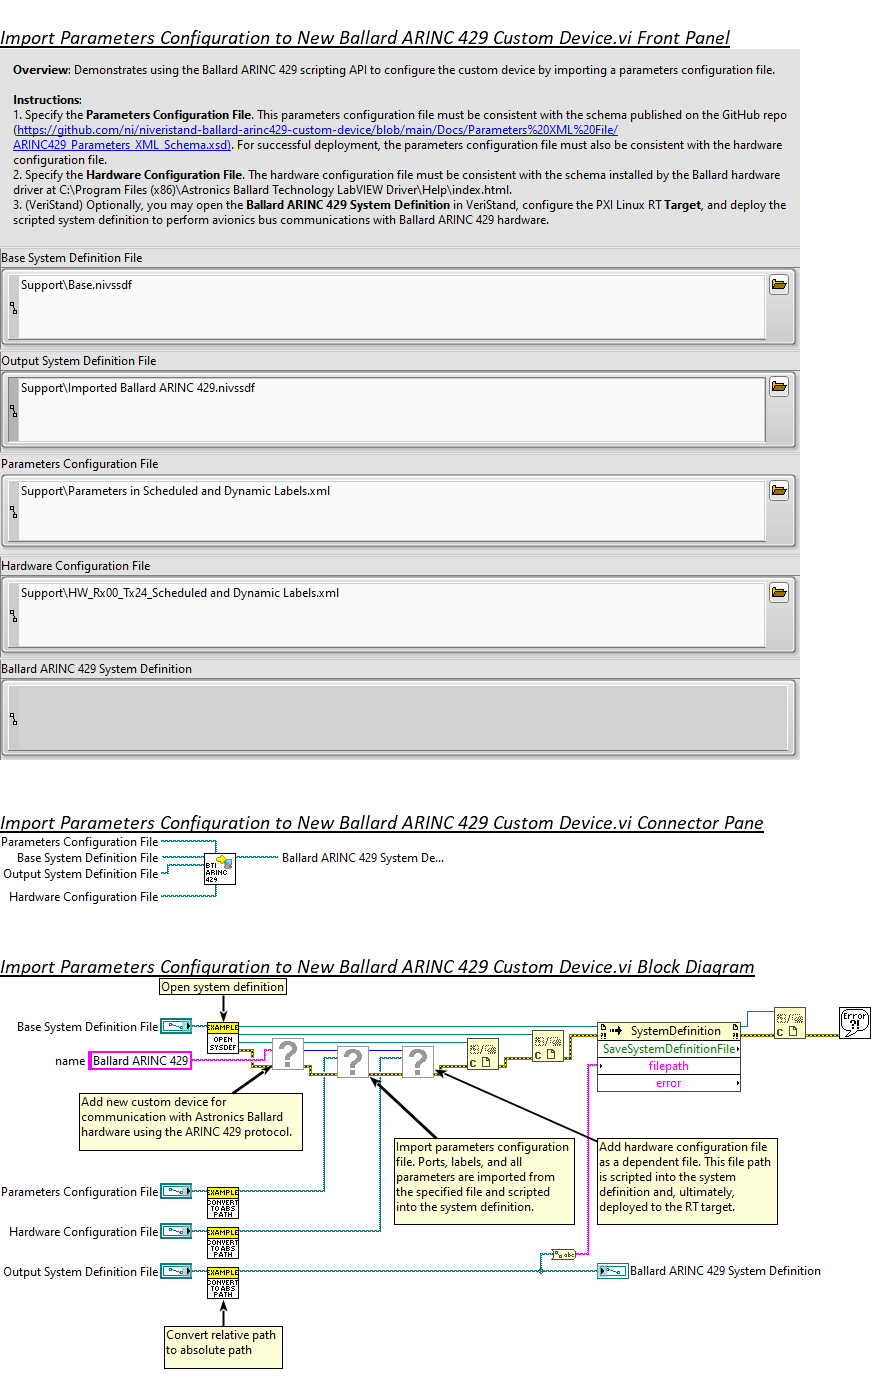Click the path type glyph in Base System Definition File
Image resolution: width=871 pixels, height=1394 pixels.
click(13, 308)
